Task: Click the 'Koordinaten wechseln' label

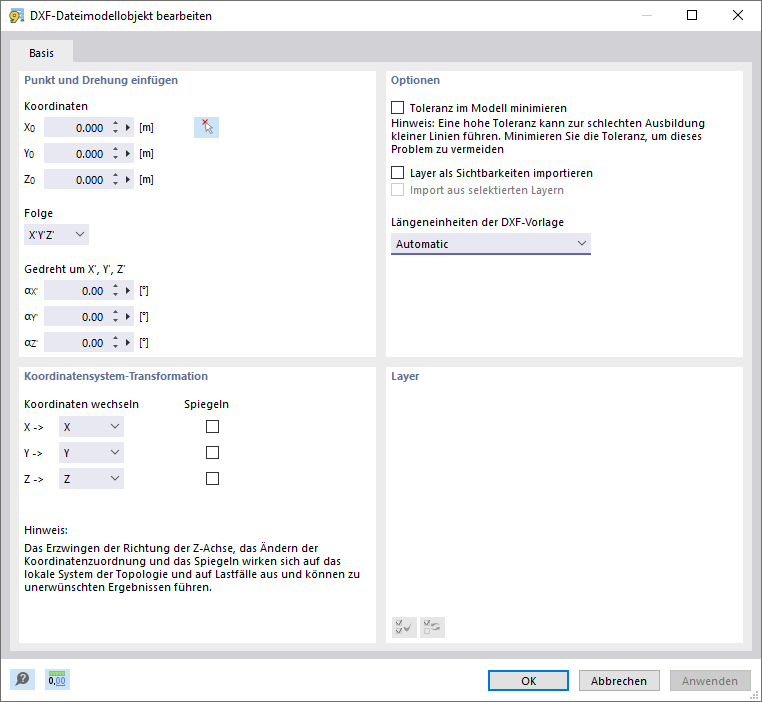Action: (x=82, y=404)
